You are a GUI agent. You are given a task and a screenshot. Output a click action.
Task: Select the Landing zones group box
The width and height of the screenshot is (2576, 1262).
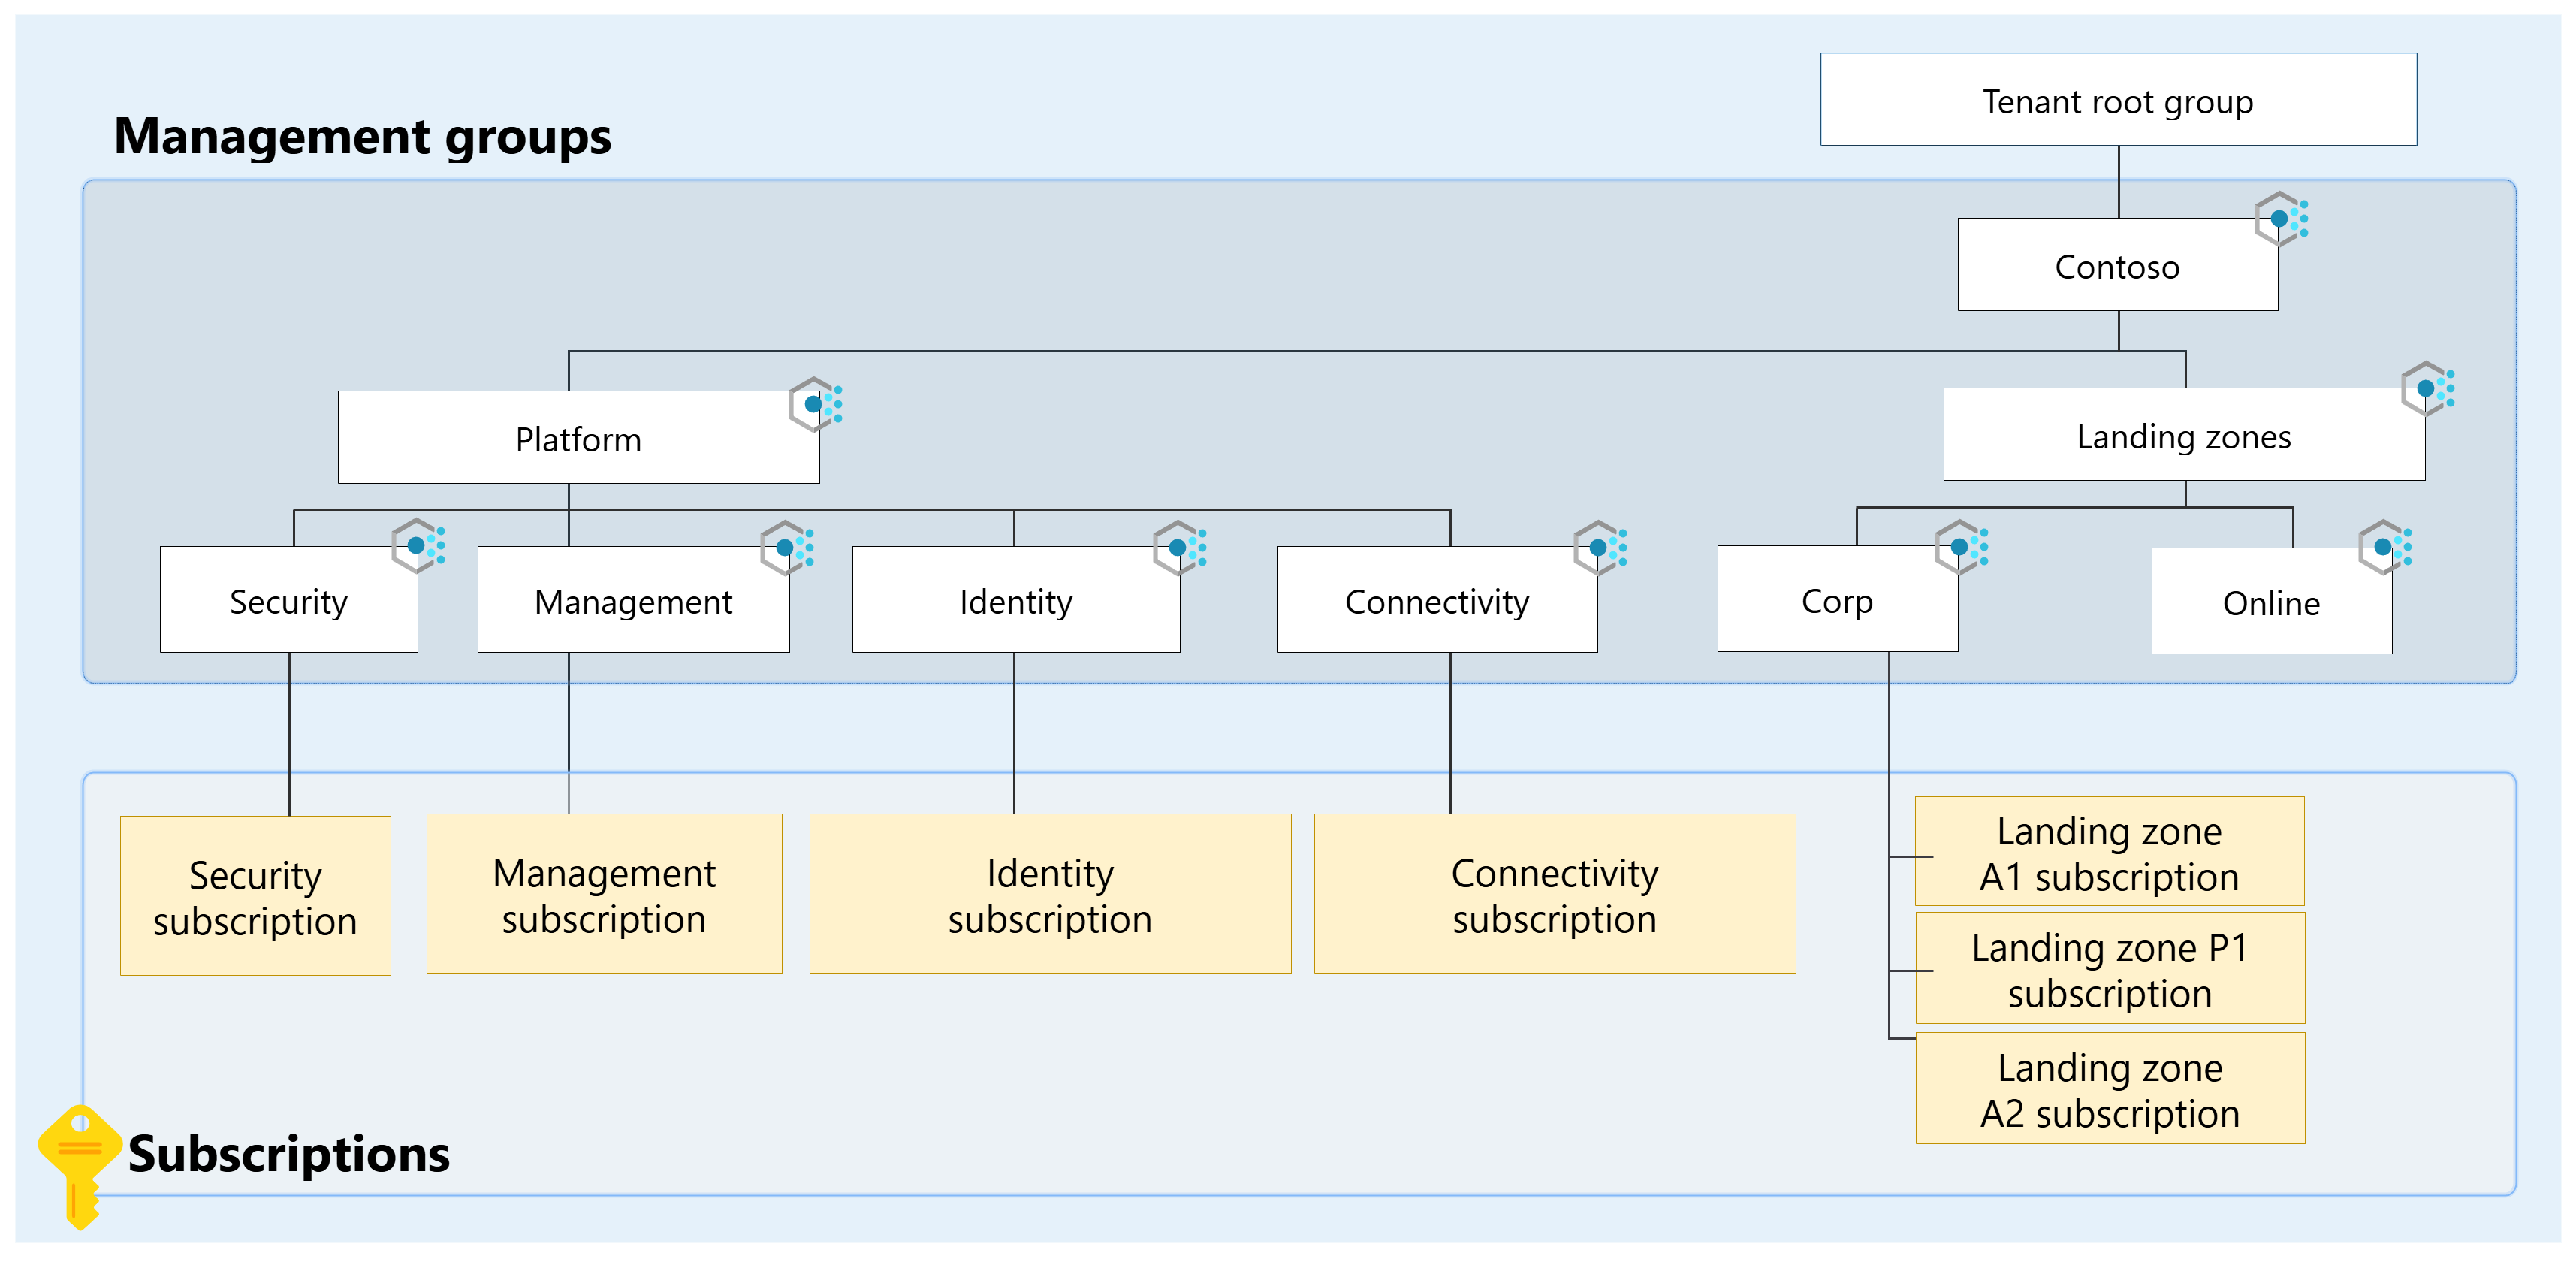(2183, 436)
